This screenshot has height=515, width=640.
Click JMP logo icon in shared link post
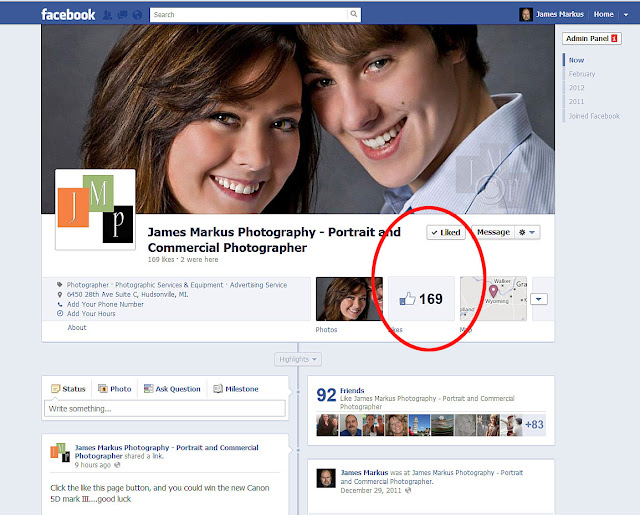pyautogui.click(x=60, y=453)
